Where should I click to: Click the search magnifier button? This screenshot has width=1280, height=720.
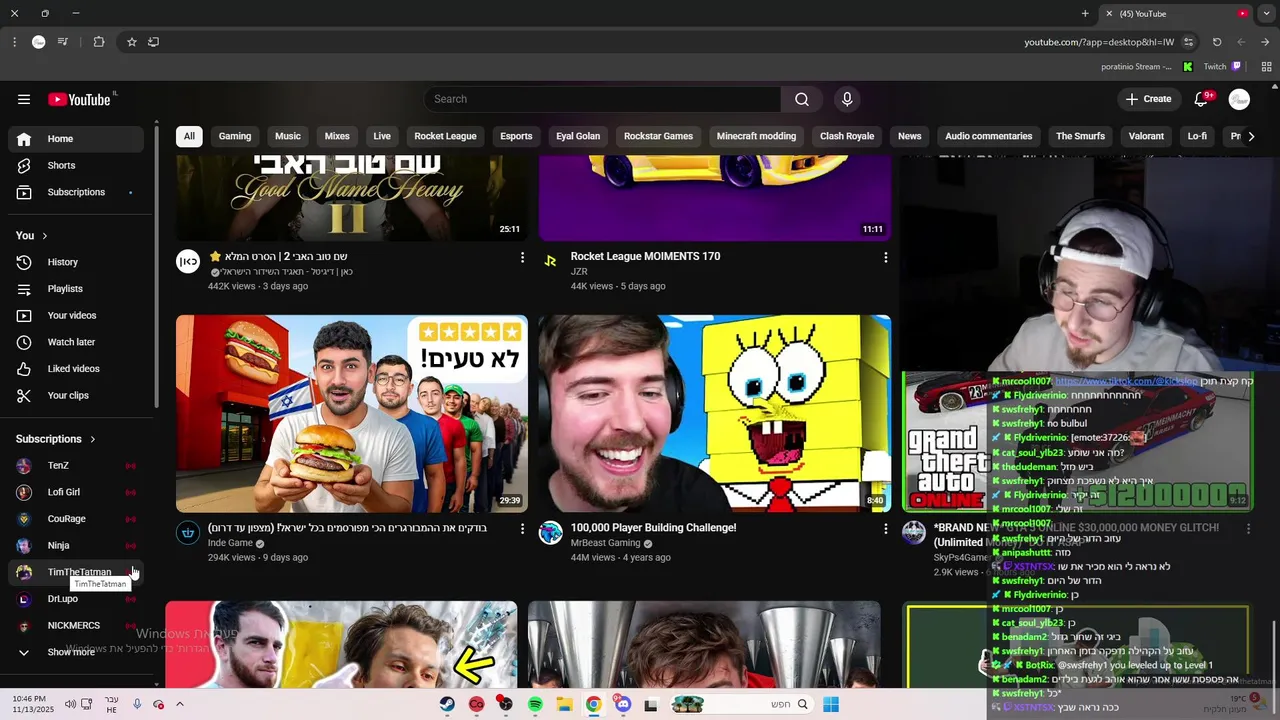802,99
